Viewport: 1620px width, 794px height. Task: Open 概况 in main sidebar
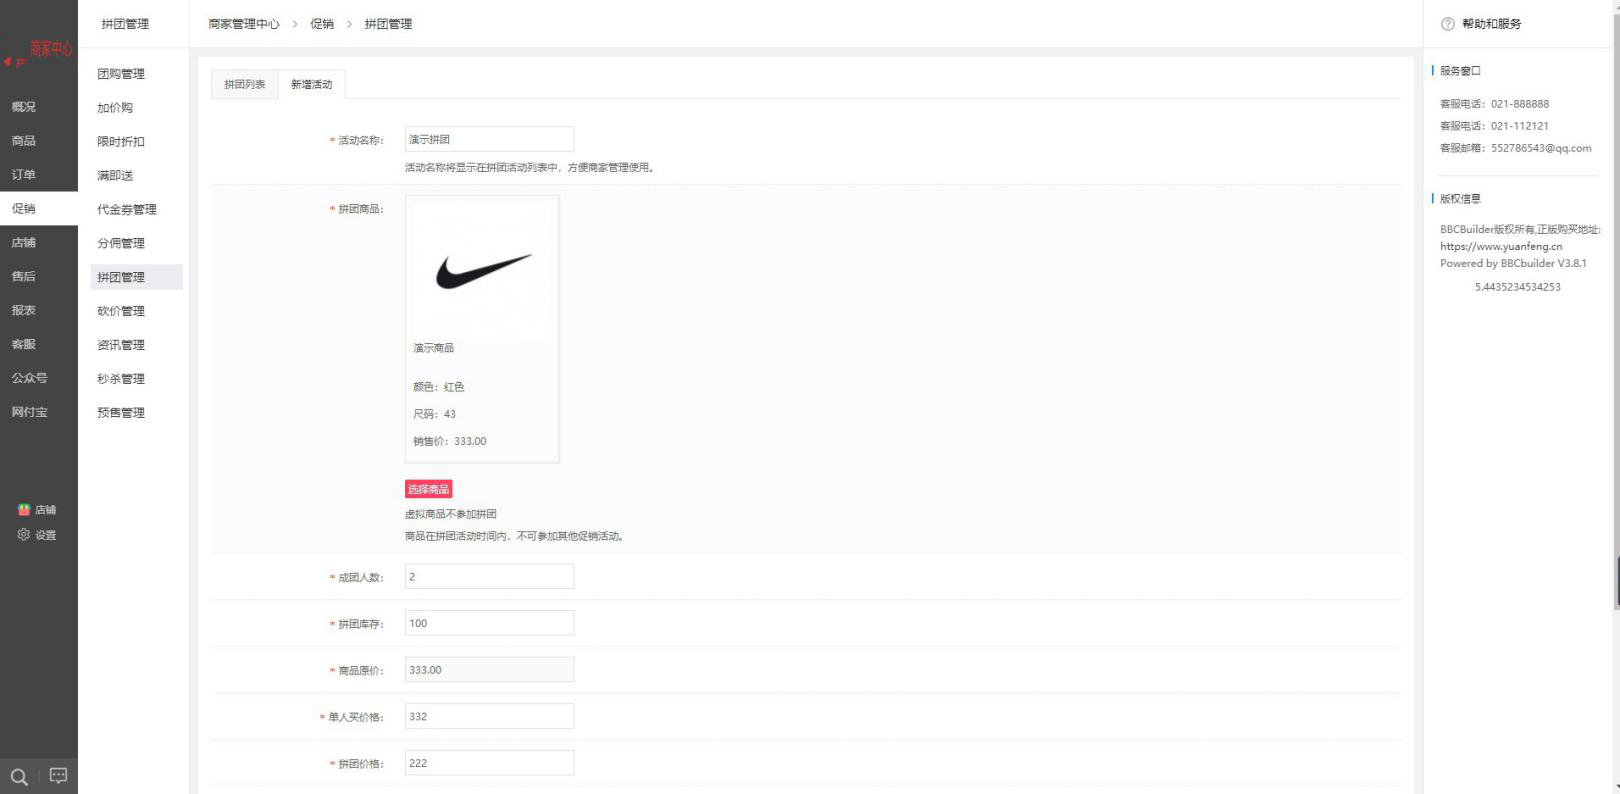pos(24,107)
